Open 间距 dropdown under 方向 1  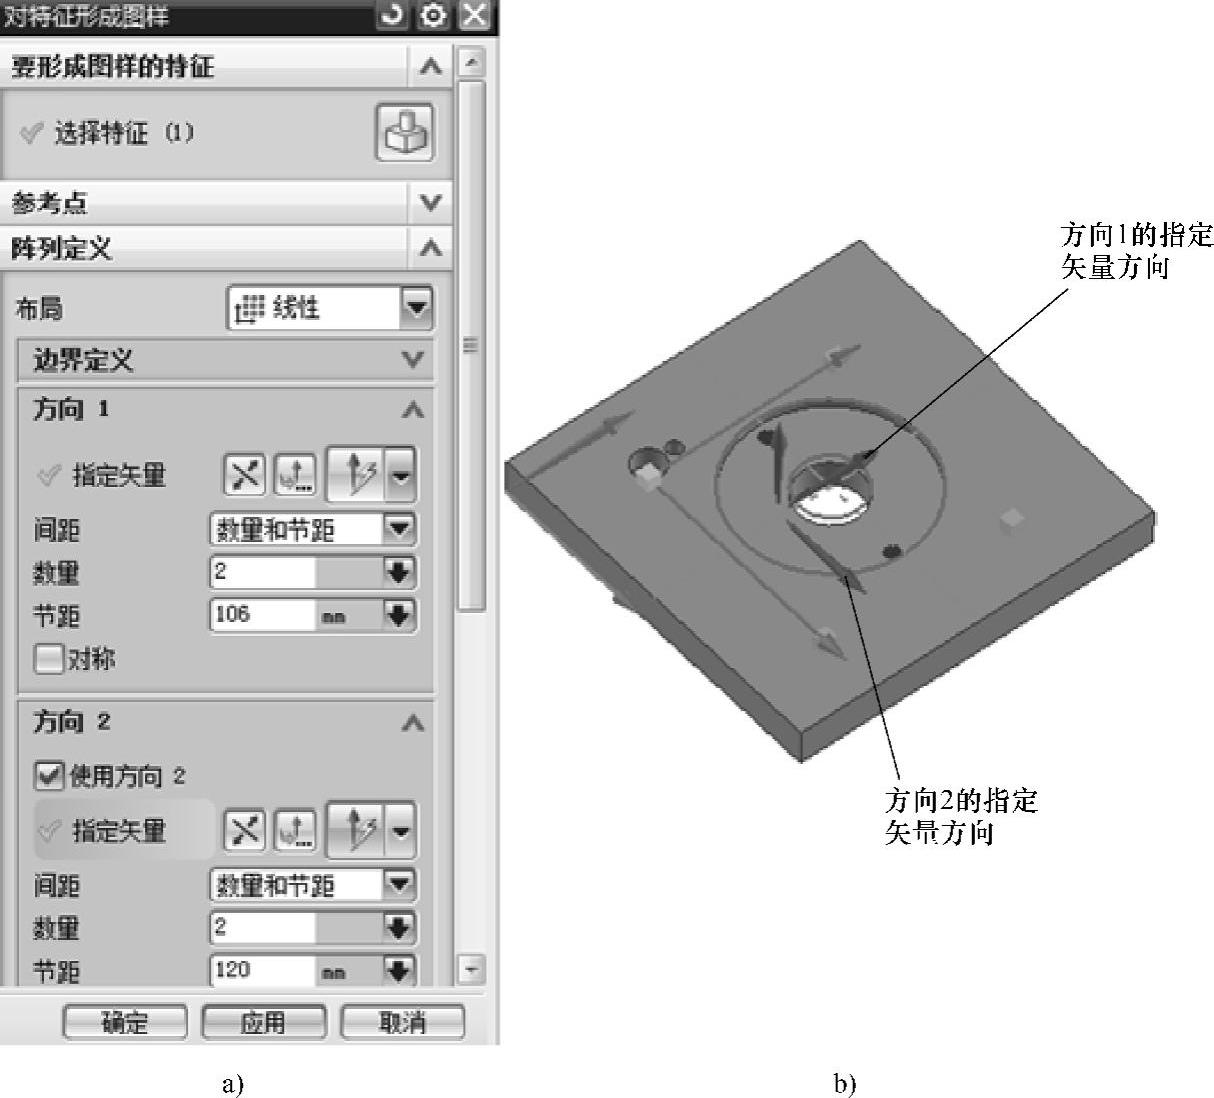(313, 529)
